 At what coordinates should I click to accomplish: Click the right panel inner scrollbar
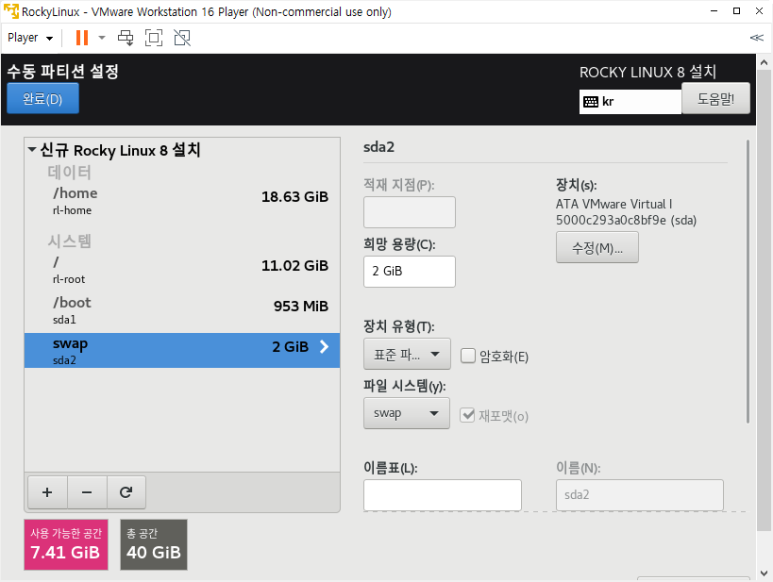tap(747, 281)
